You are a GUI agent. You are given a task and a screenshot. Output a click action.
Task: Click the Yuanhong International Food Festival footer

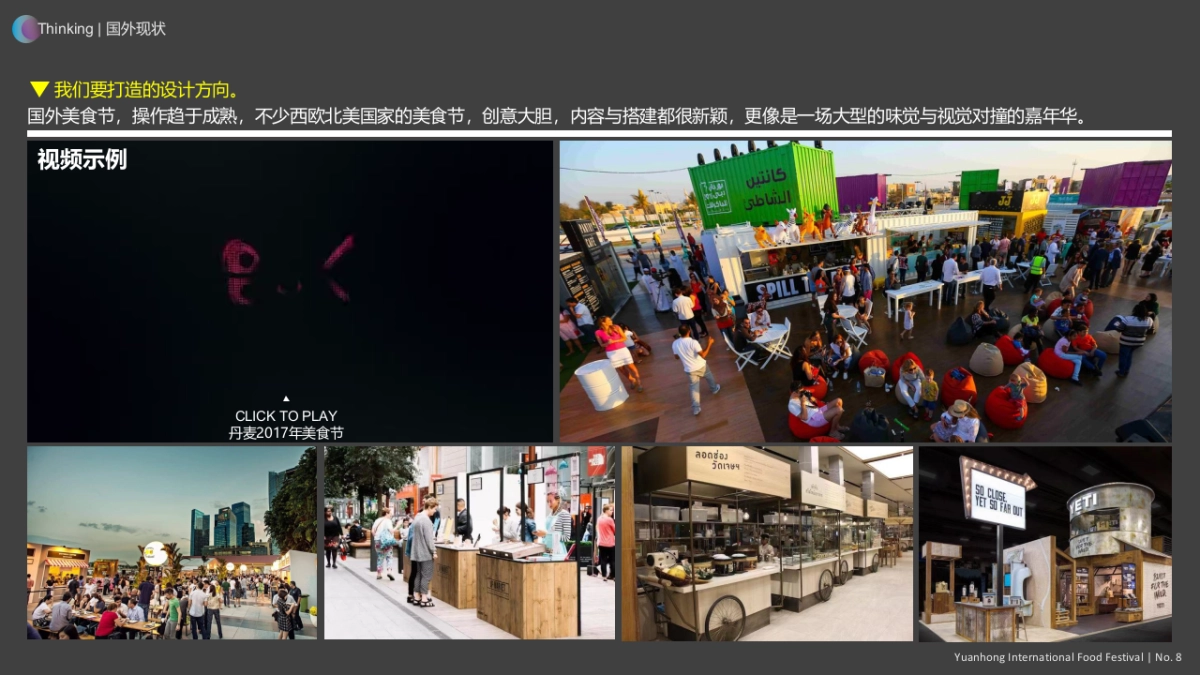coord(1050,657)
